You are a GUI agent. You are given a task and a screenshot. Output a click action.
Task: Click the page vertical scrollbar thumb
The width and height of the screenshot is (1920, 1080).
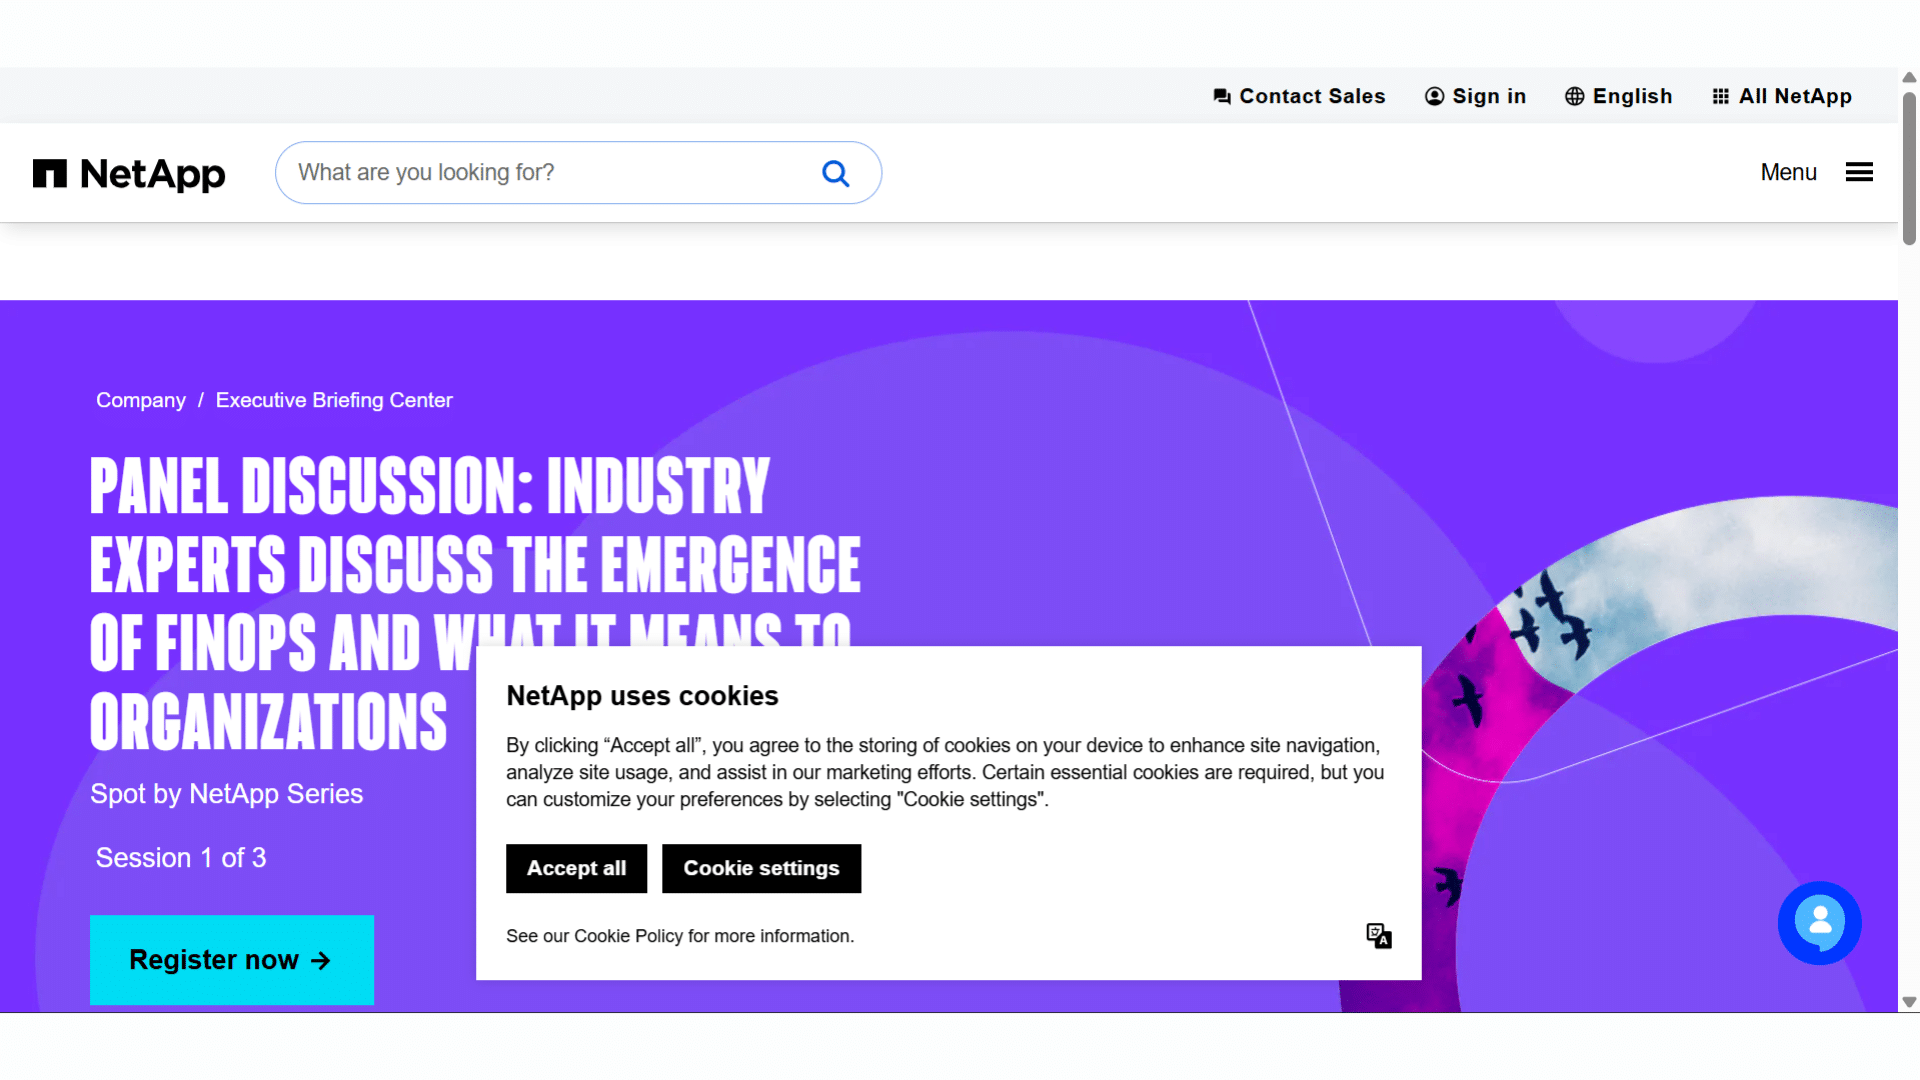(1909, 168)
